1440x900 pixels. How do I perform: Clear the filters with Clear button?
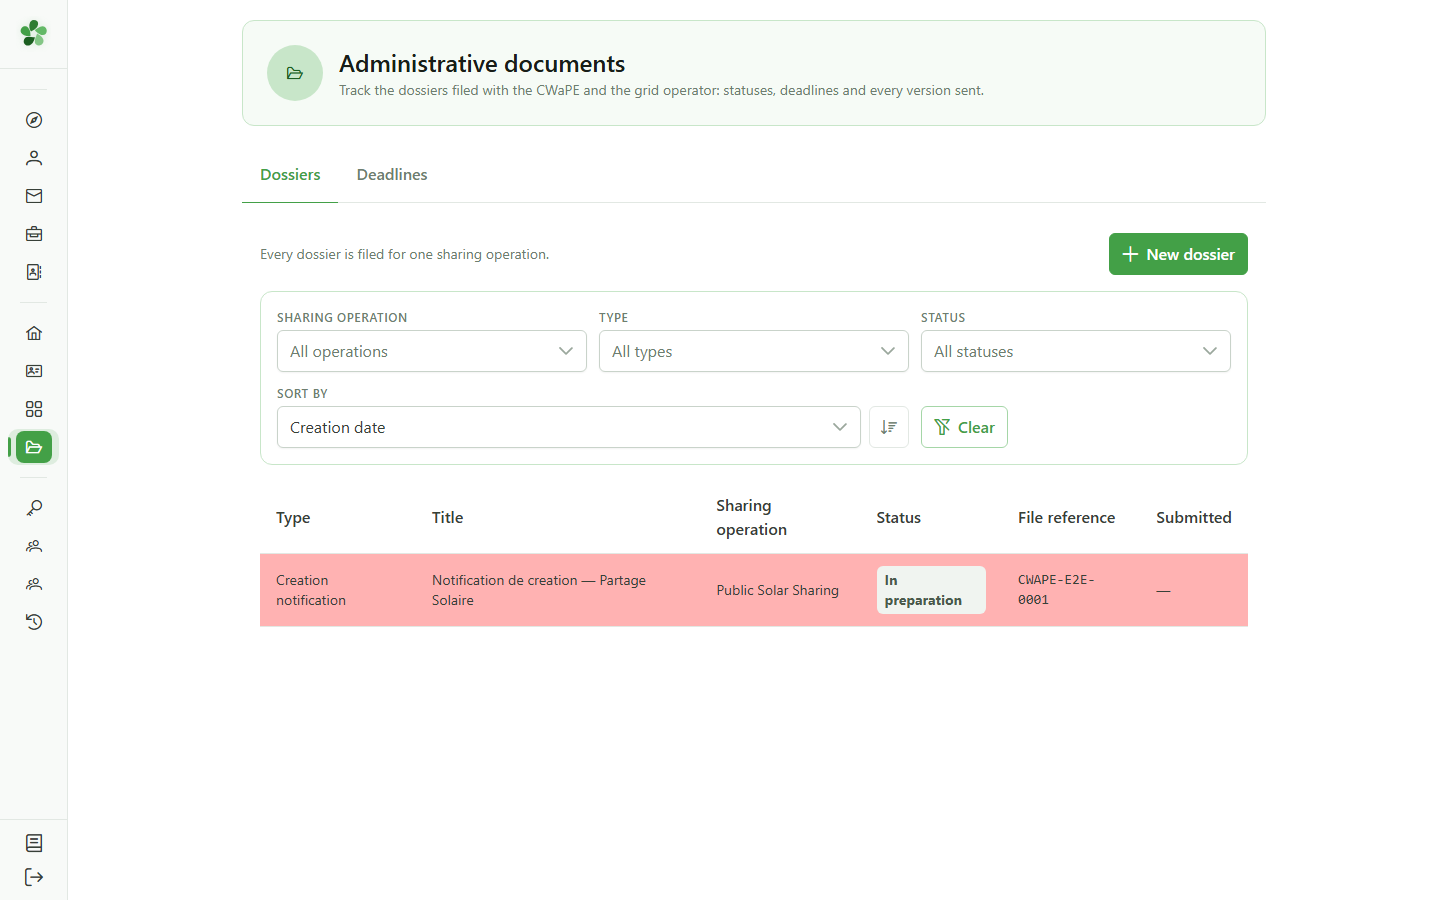tap(964, 427)
